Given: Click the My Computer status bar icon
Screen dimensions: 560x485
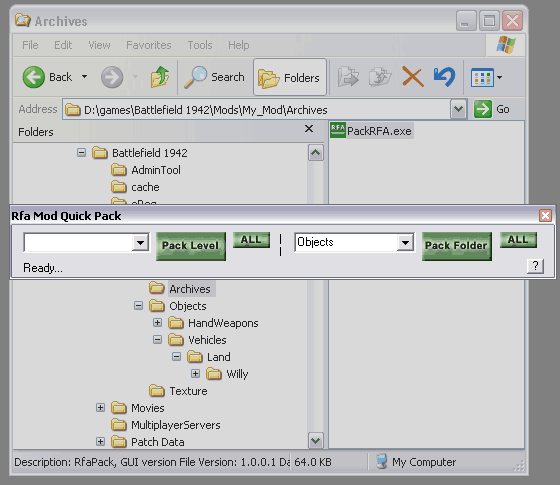Looking at the screenshot, I should [x=382, y=461].
